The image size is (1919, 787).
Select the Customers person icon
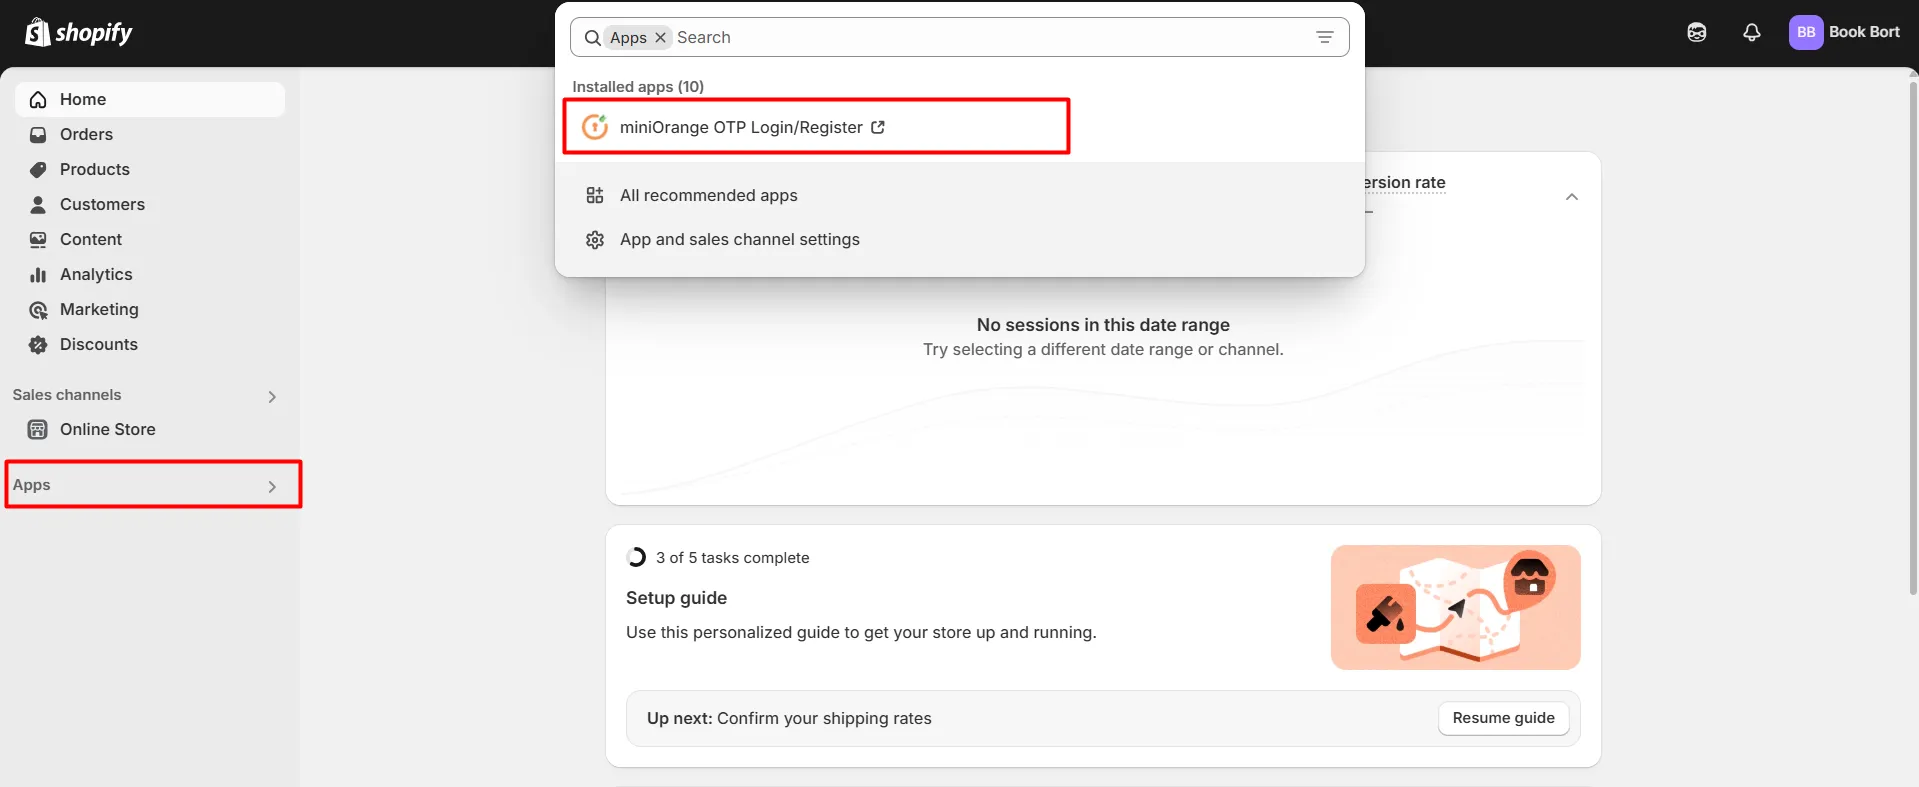click(x=38, y=204)
